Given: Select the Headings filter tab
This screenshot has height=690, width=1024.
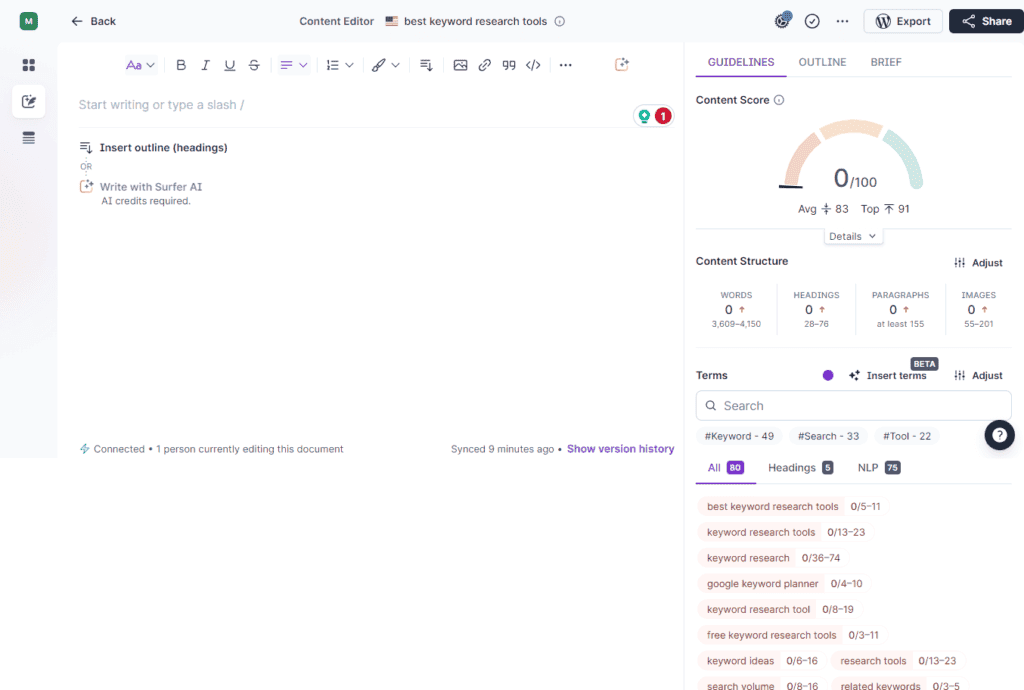Looking at the screenshot, I should (x=793, y=467).
